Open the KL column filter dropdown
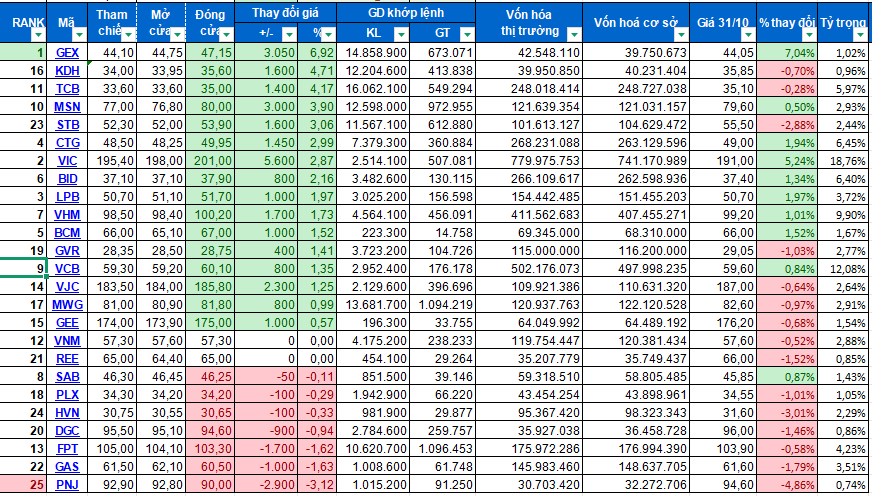Image resolution: width=872 pixels, height=496 pixels. click(401, 36)
